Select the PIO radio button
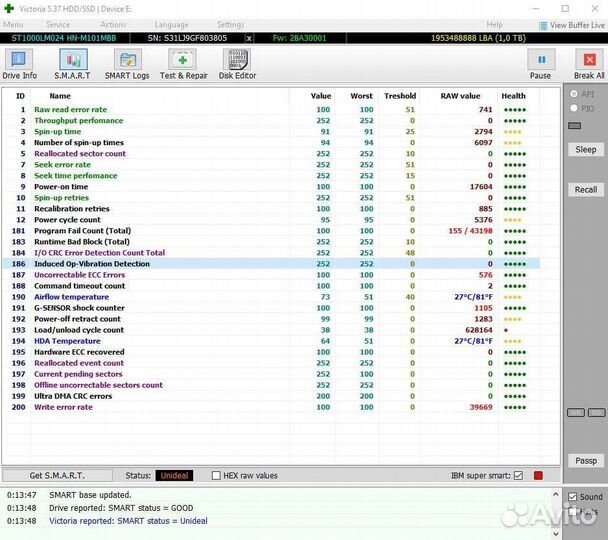 point(573,108)
